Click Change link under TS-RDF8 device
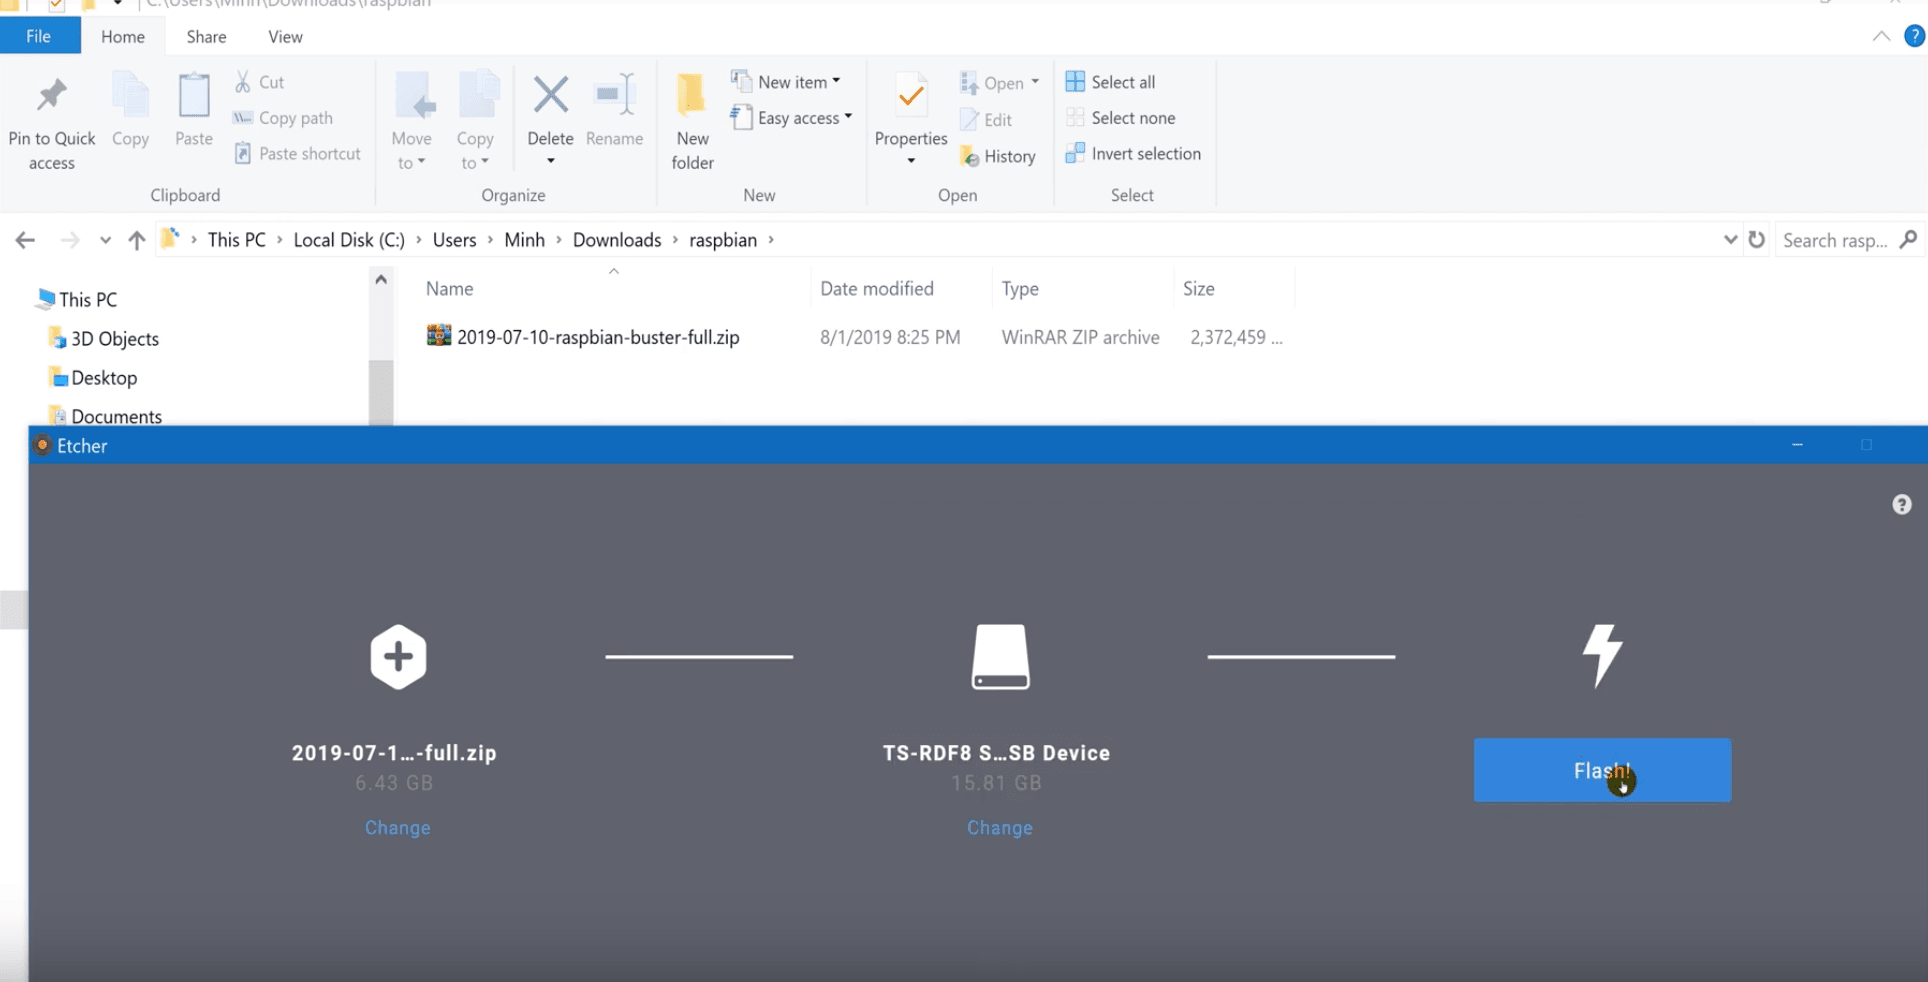The image size is (1928, 982). (x=999, y=828)
